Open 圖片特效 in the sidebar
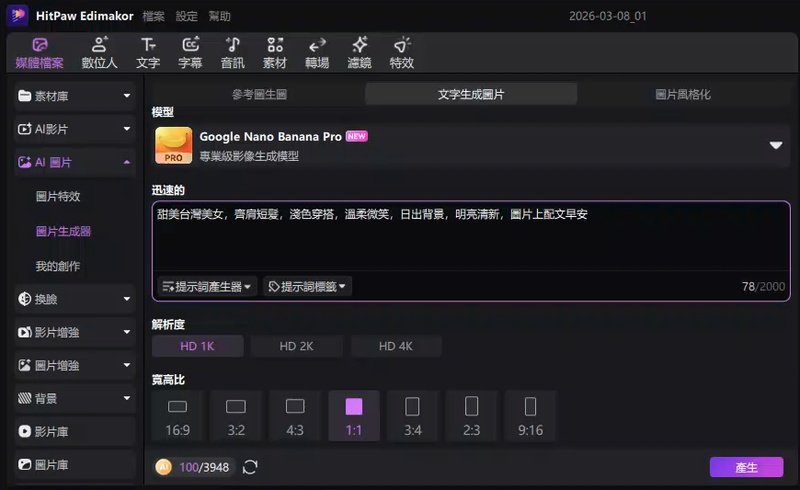800x490 pixels. 58,197
